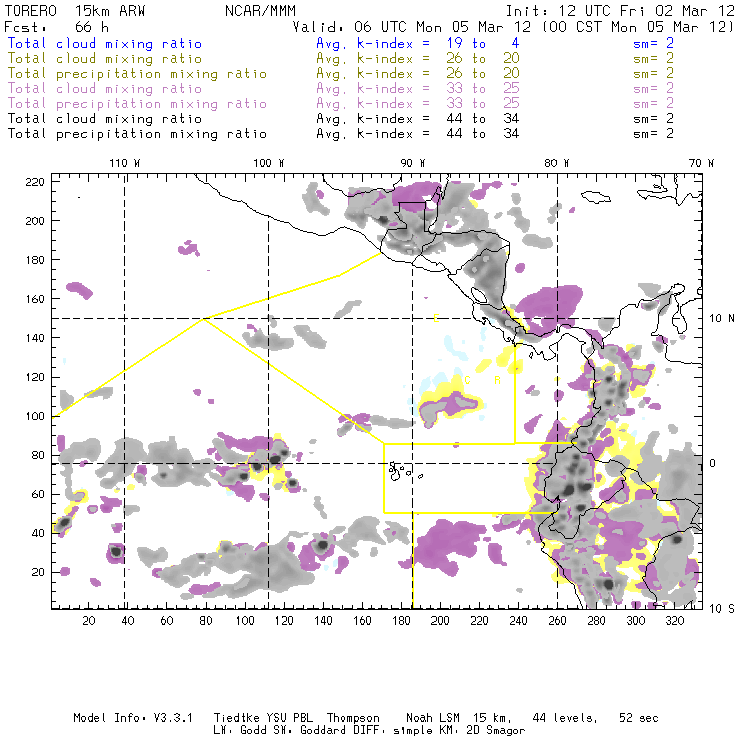Select the '0' equator latitude label
Image resolution: width=740 pixels, height=740 pixels.
713,463
